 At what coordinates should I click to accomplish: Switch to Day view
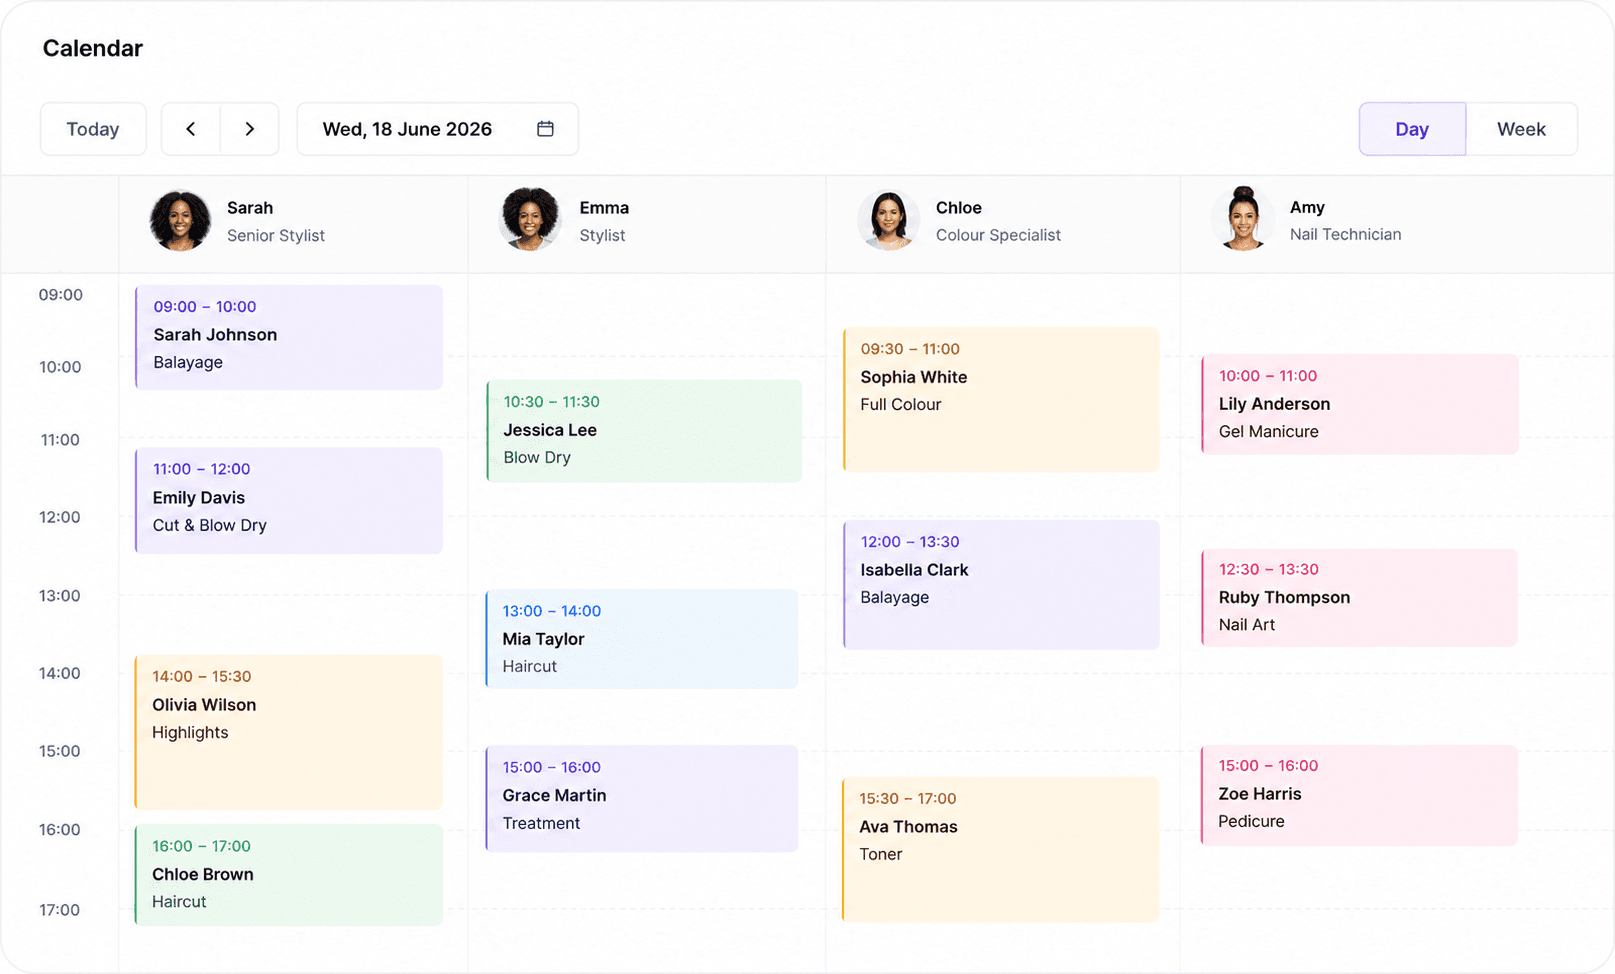(x=1412, y=129)
